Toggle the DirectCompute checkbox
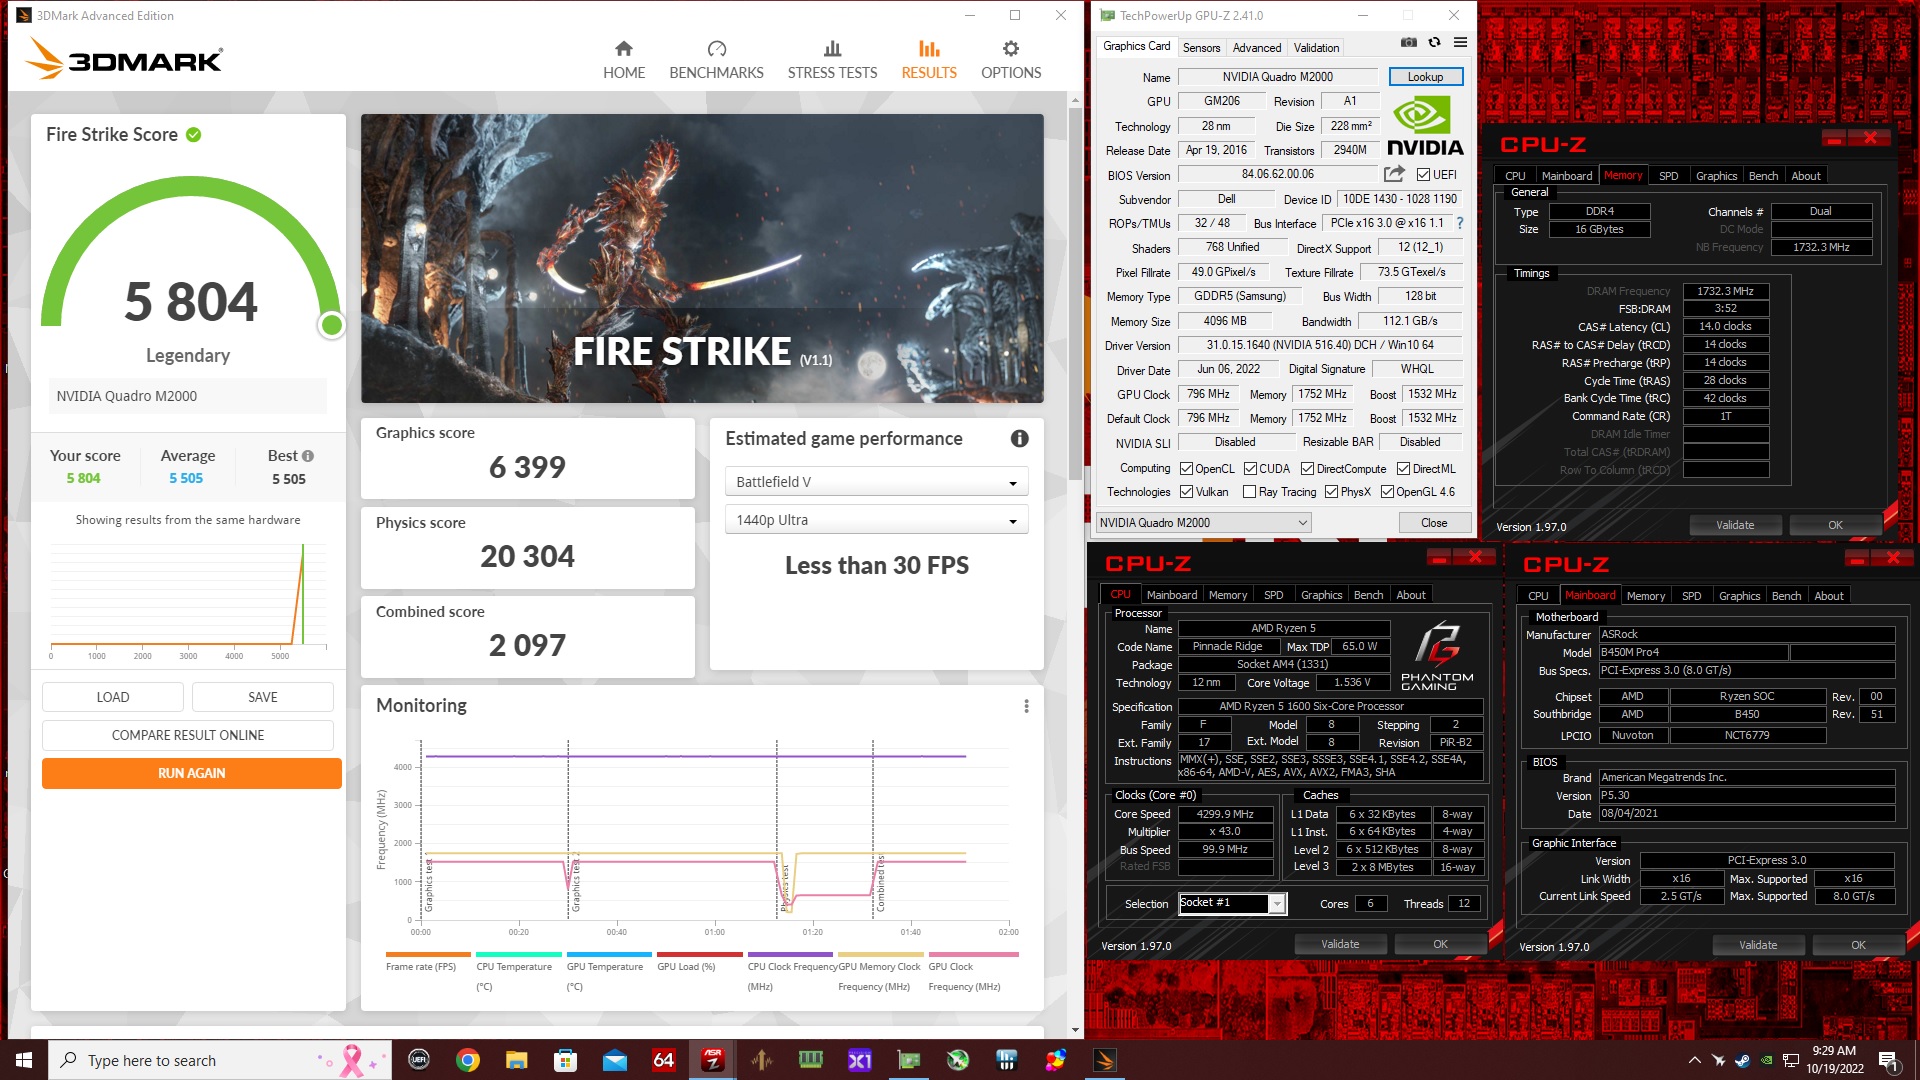Viewport: 1920px width, 1080px height. pos(1307,469)
